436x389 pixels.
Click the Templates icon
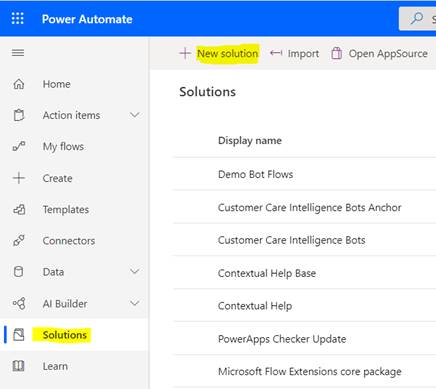coord(19,209)
